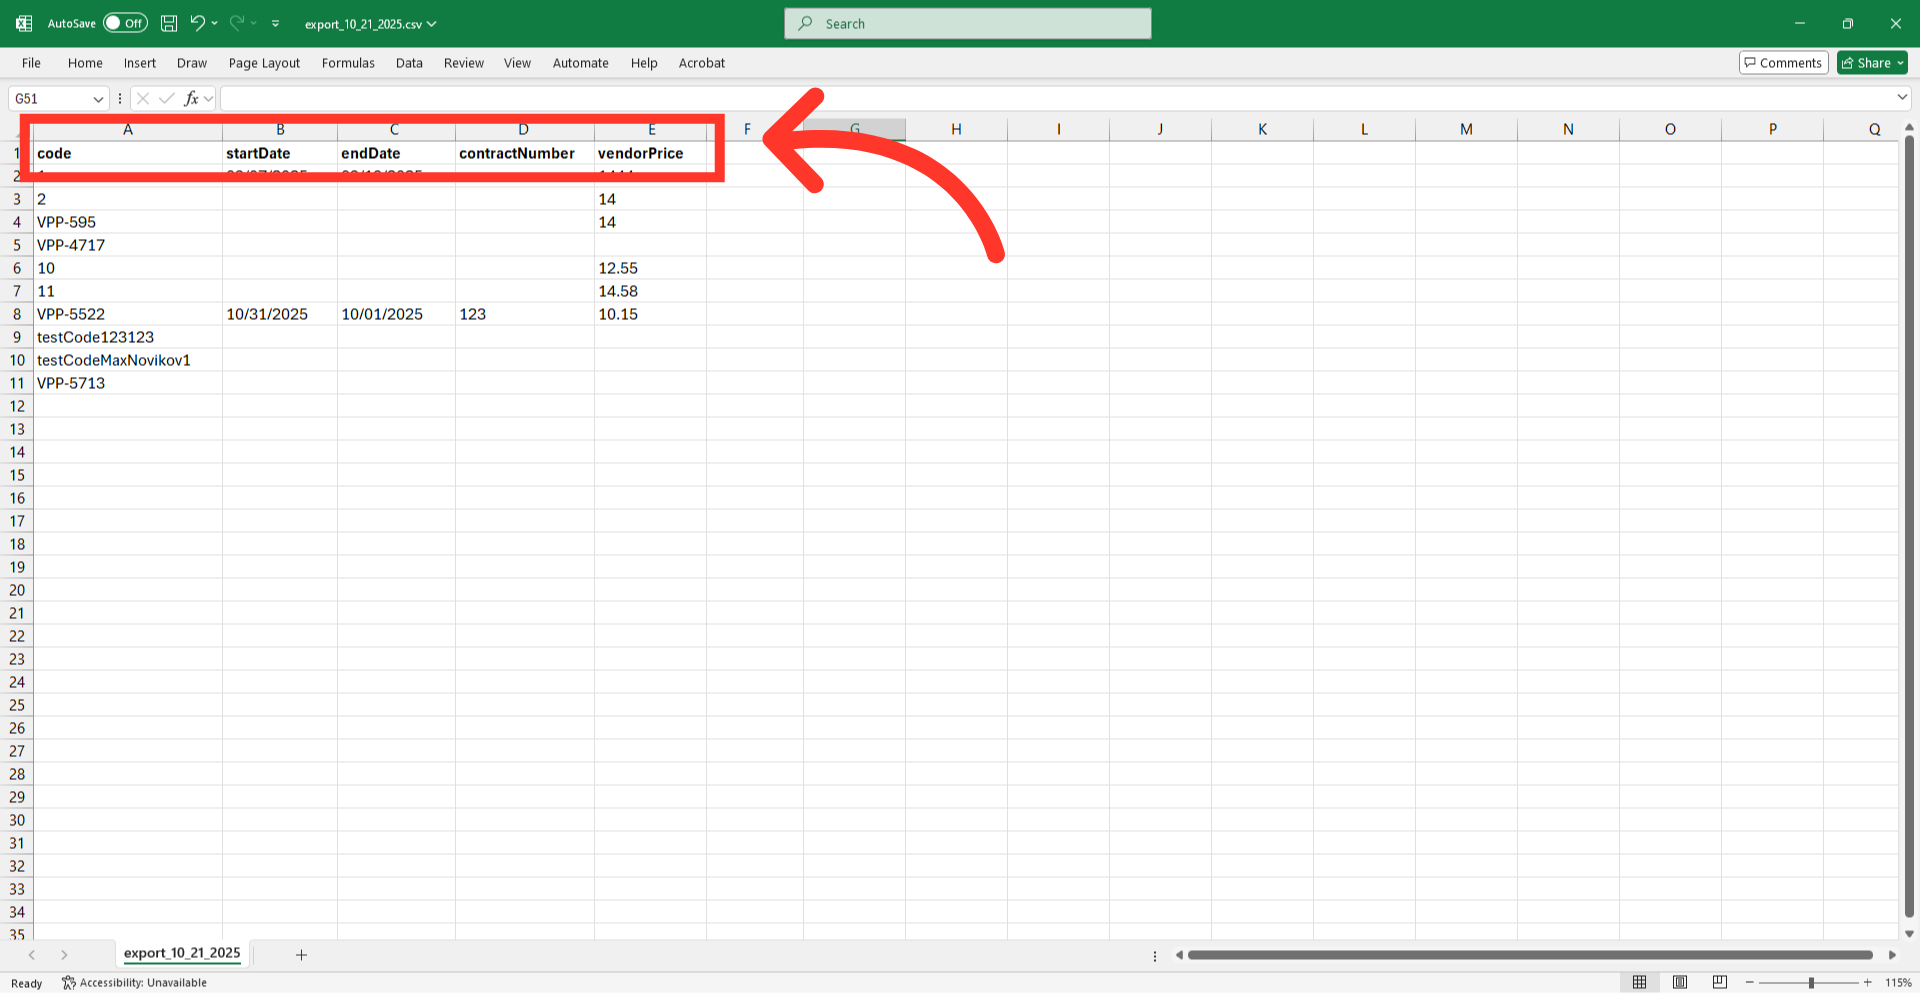Image resolution: width=1920 pixels, height=993 pixels.
Task: Click cell containing testCodeMaxNovikov1
Action: pos(128,360)
